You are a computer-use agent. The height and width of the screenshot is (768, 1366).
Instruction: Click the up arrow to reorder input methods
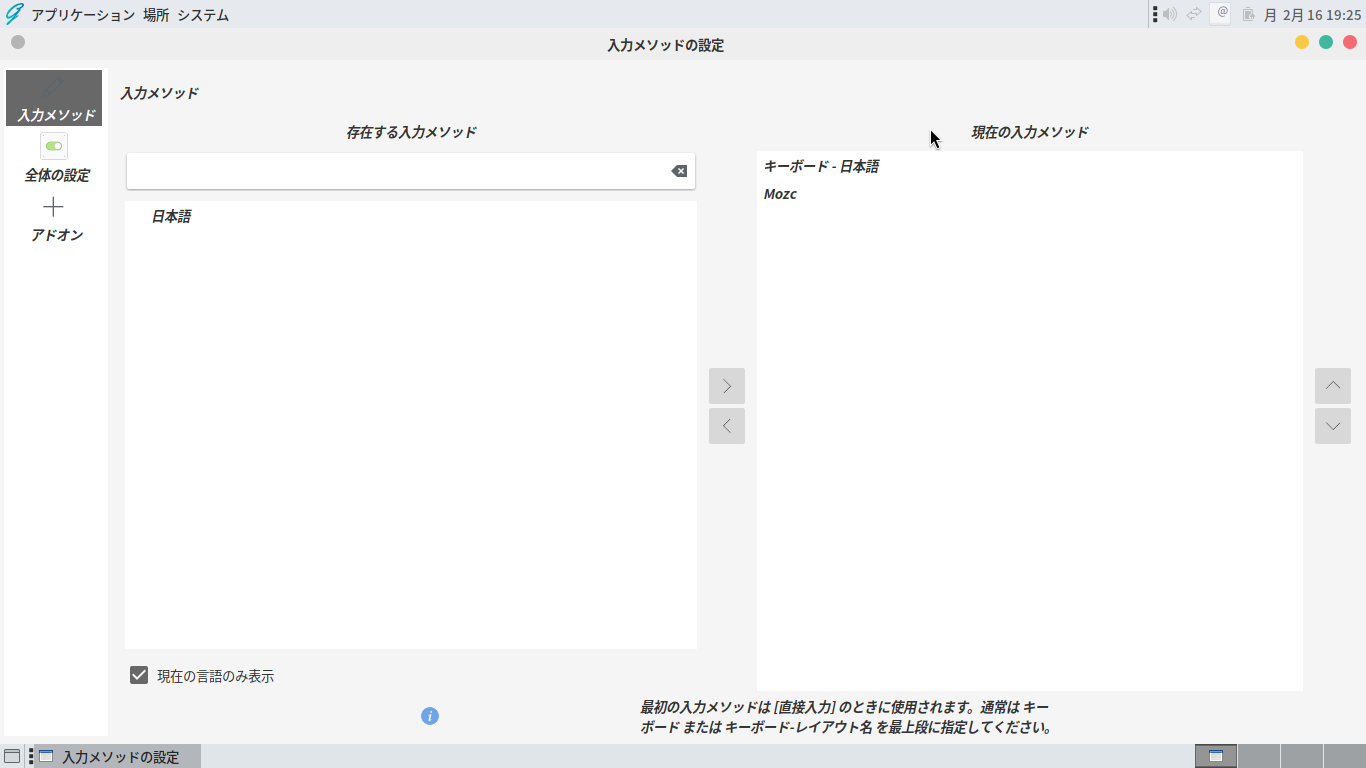tap(1333, 385)
